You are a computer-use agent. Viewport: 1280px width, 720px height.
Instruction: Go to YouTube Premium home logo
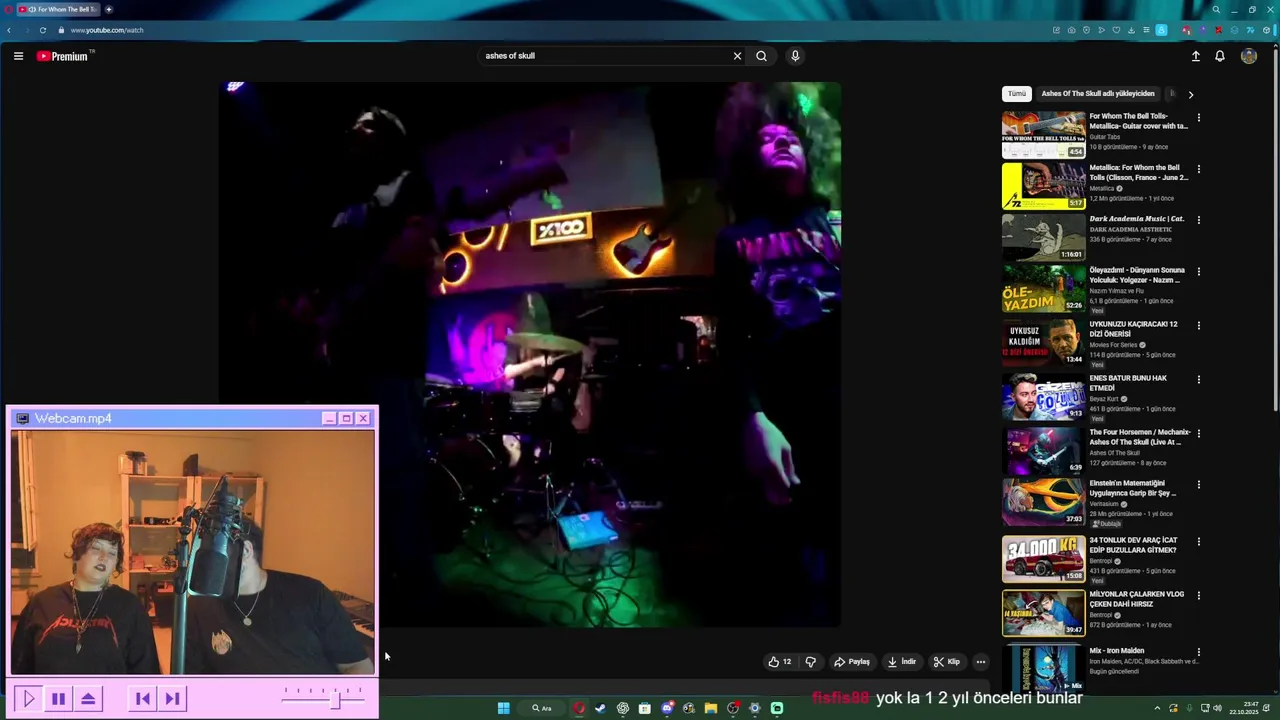[65, 56]
